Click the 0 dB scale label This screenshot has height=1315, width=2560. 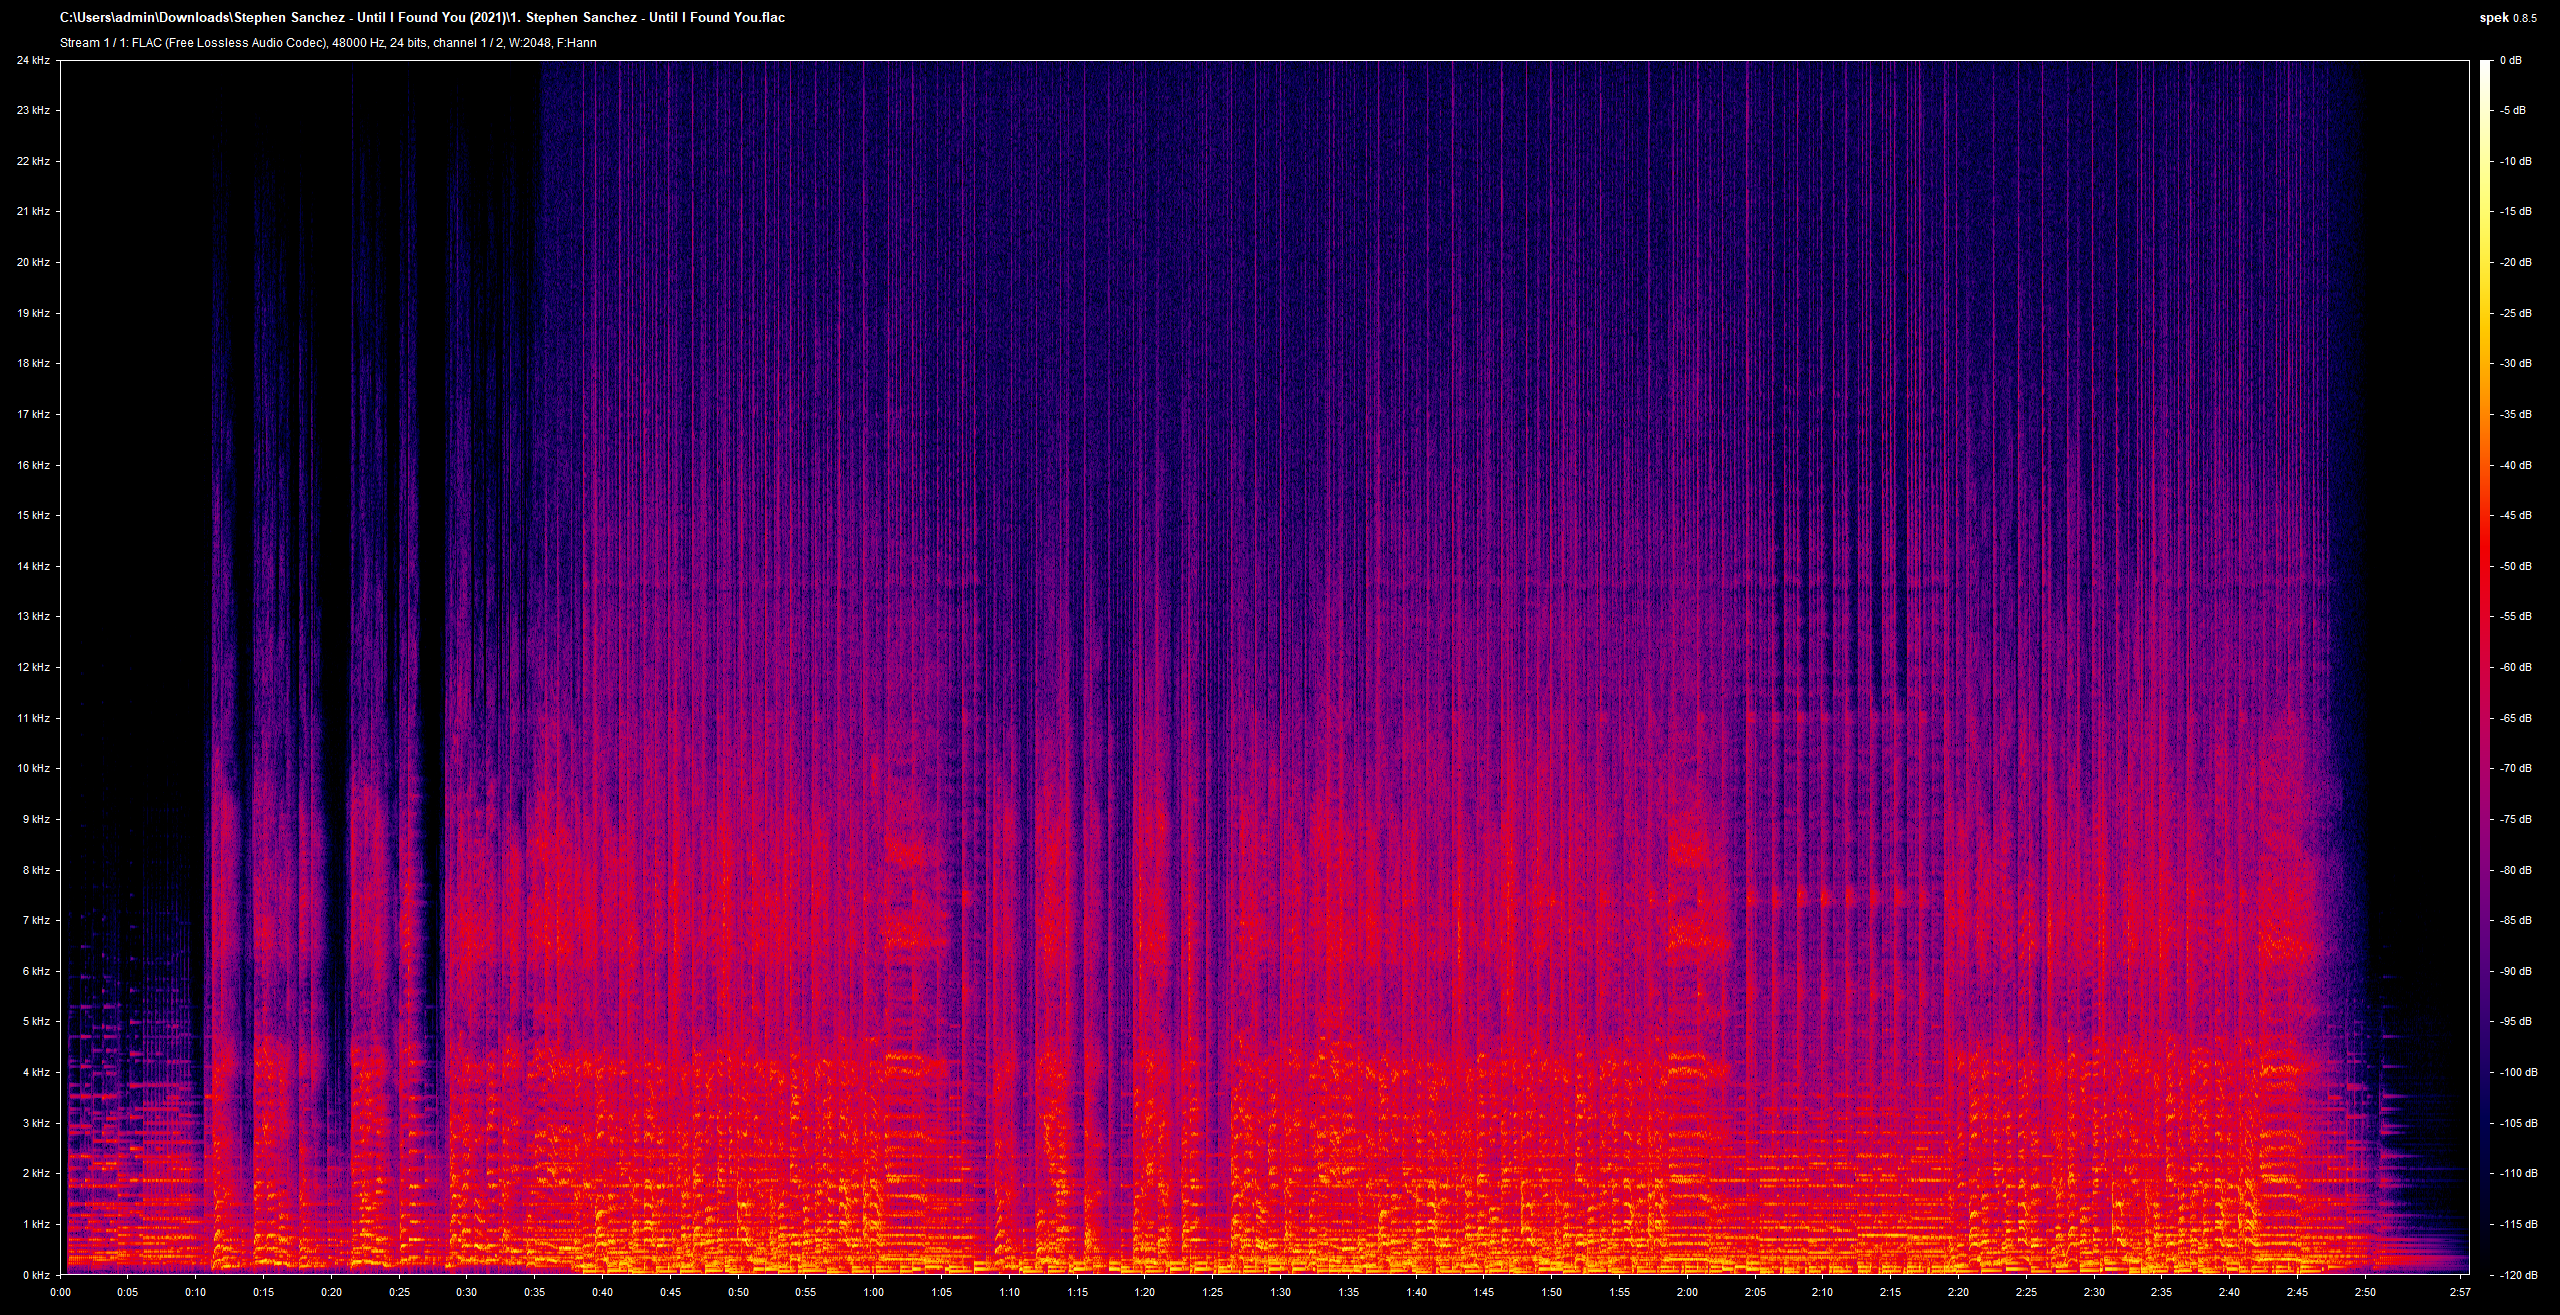pos(2510,60)
